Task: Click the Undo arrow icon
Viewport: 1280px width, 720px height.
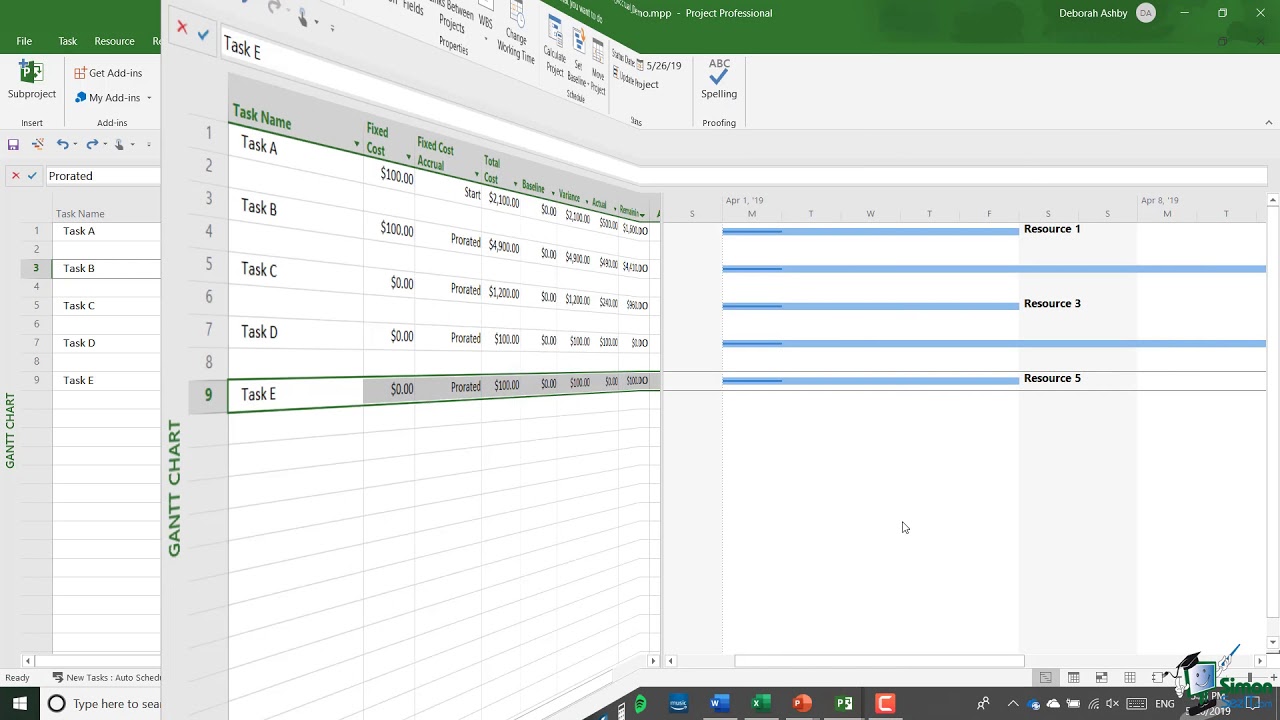Action: point(62,145)
